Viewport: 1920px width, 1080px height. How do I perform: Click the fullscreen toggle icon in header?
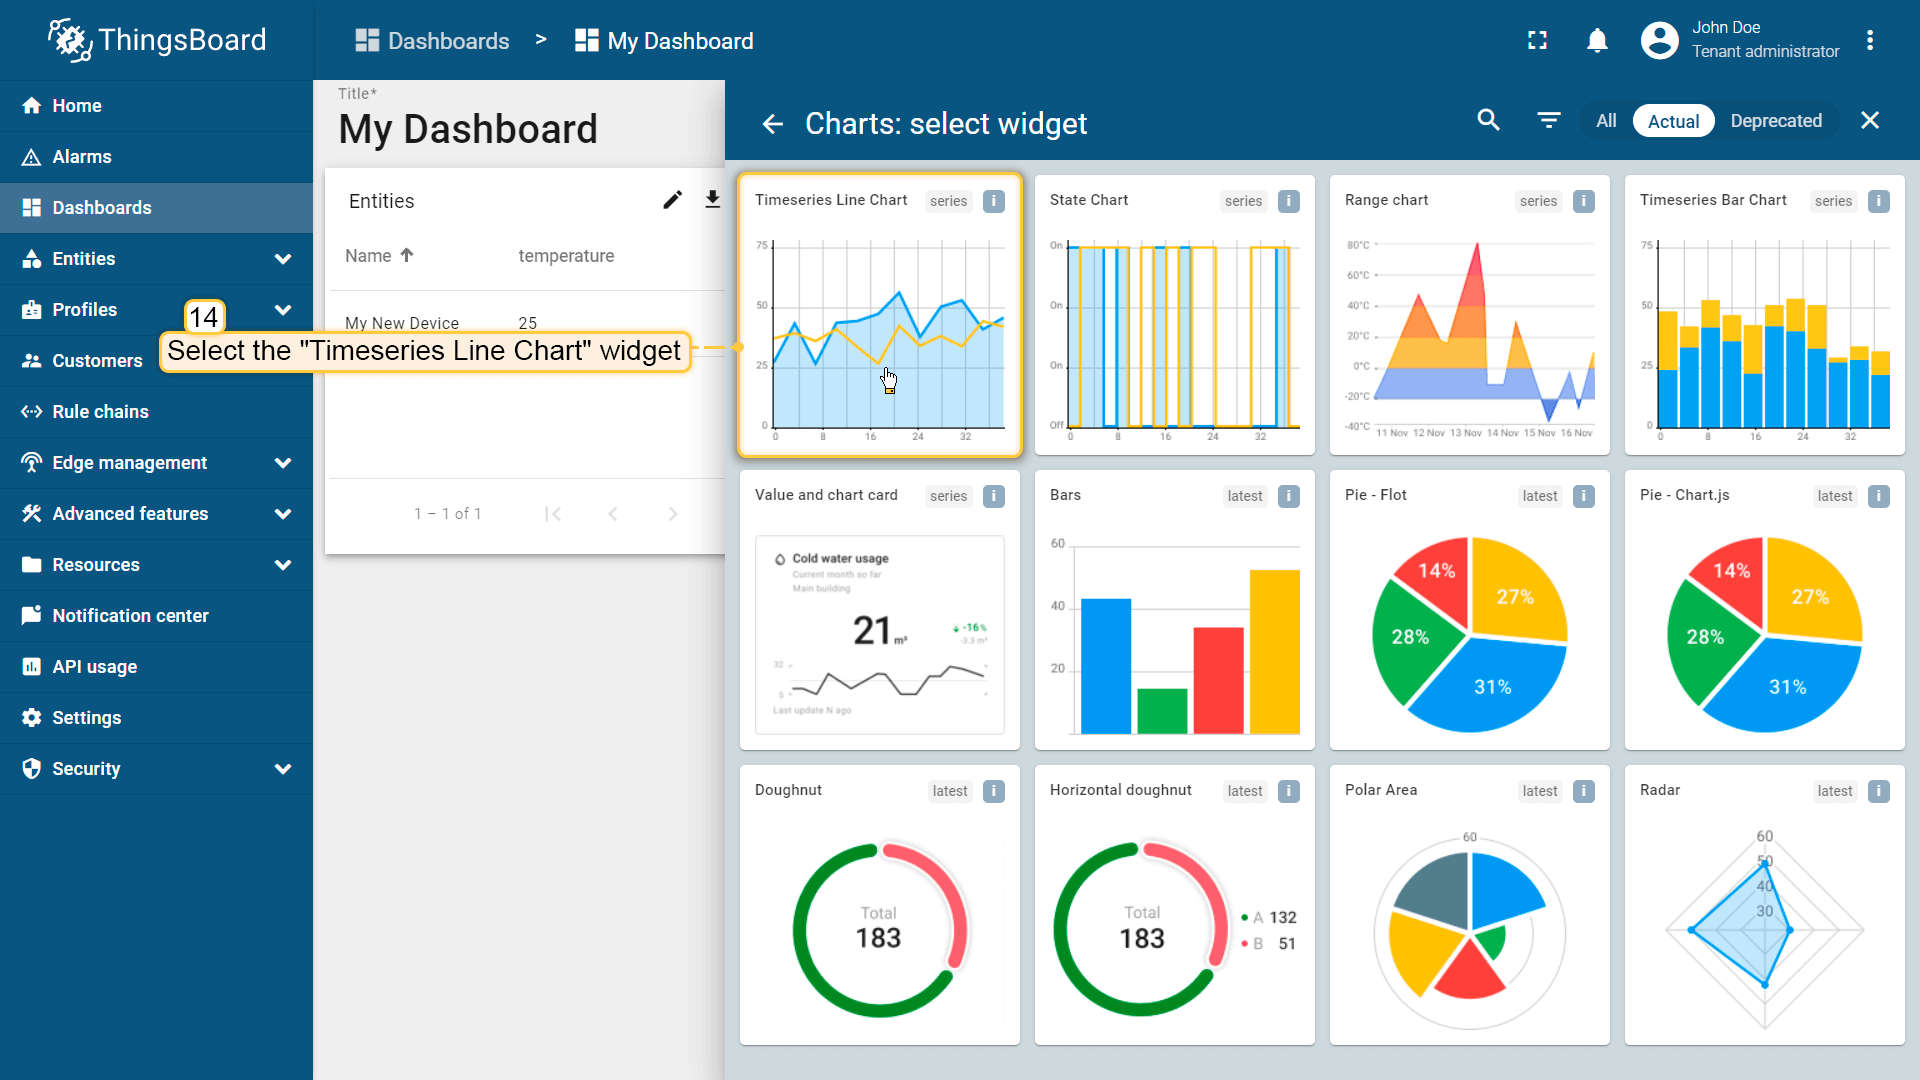click(x=1537, y=40)
